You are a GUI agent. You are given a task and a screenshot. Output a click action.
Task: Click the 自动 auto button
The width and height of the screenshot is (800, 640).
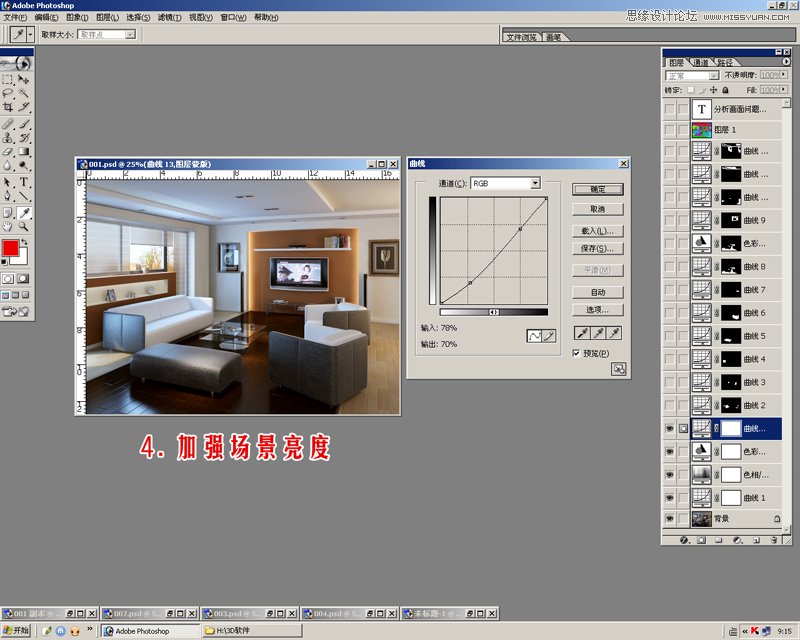point(597,292)
